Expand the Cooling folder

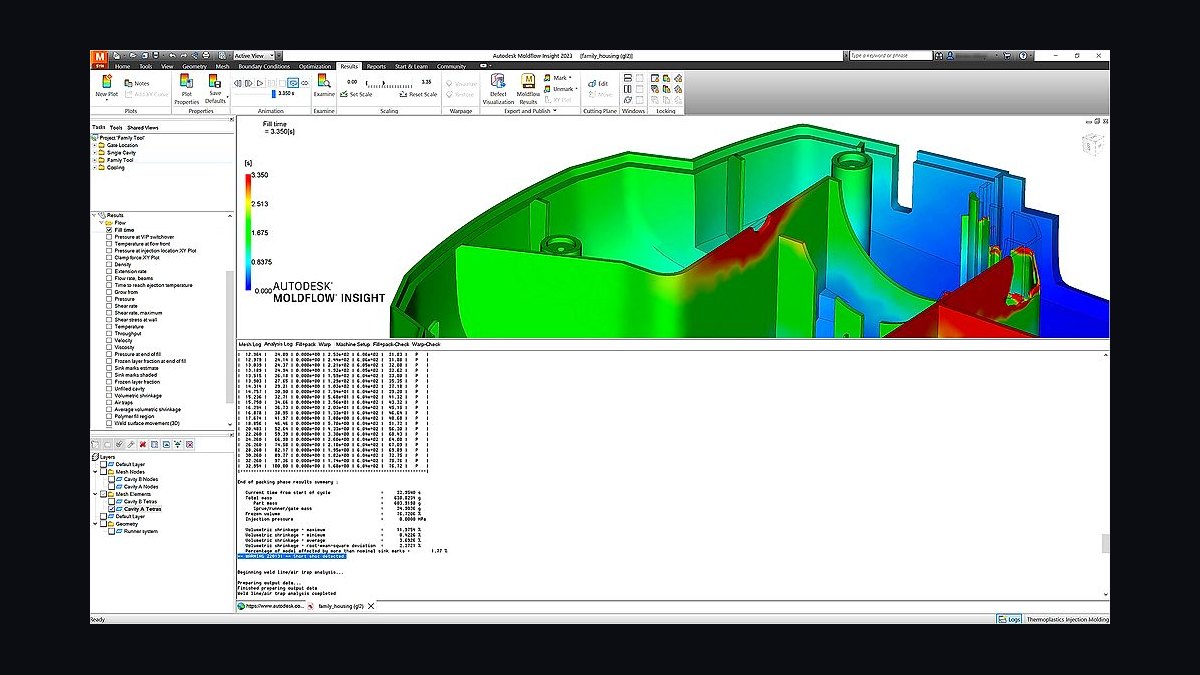(x=95, y=167)
